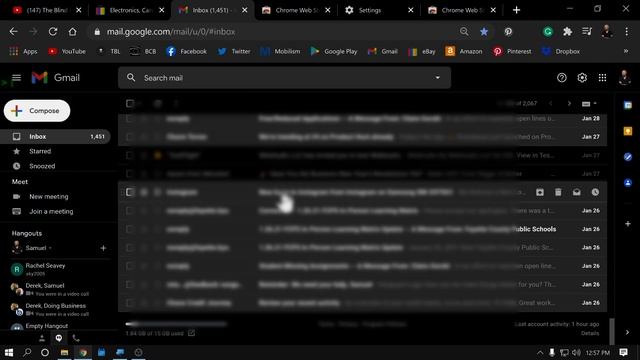Screen dimensions: 640x360
Task: Open the manage storage link icon
Action: pyautogui.click(x=191, y=333)
